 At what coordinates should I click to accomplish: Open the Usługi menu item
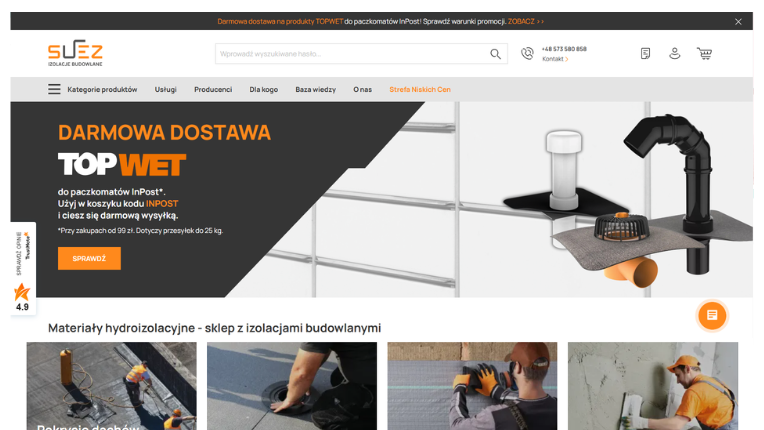[x=166, y=90]
